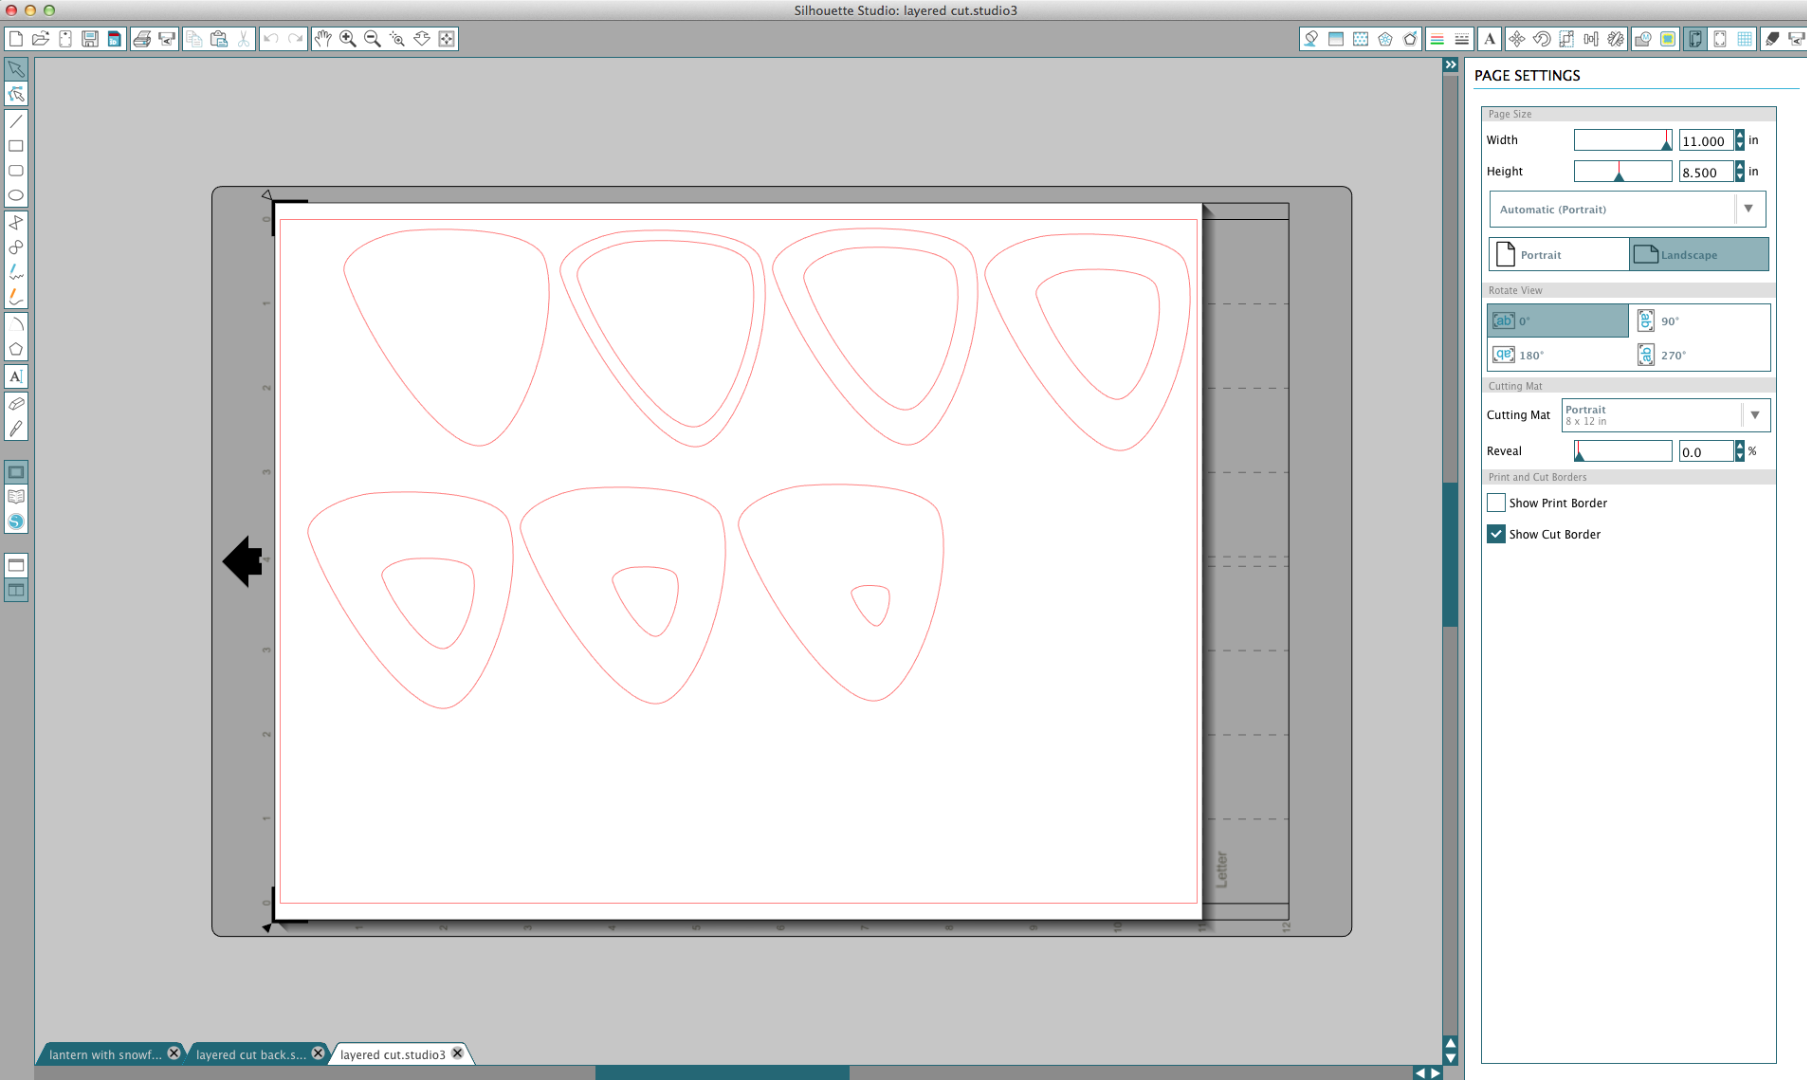Click the Reveal percentage field
This screenshot has height=1080, width=1807.
[x=1706, y=452]
